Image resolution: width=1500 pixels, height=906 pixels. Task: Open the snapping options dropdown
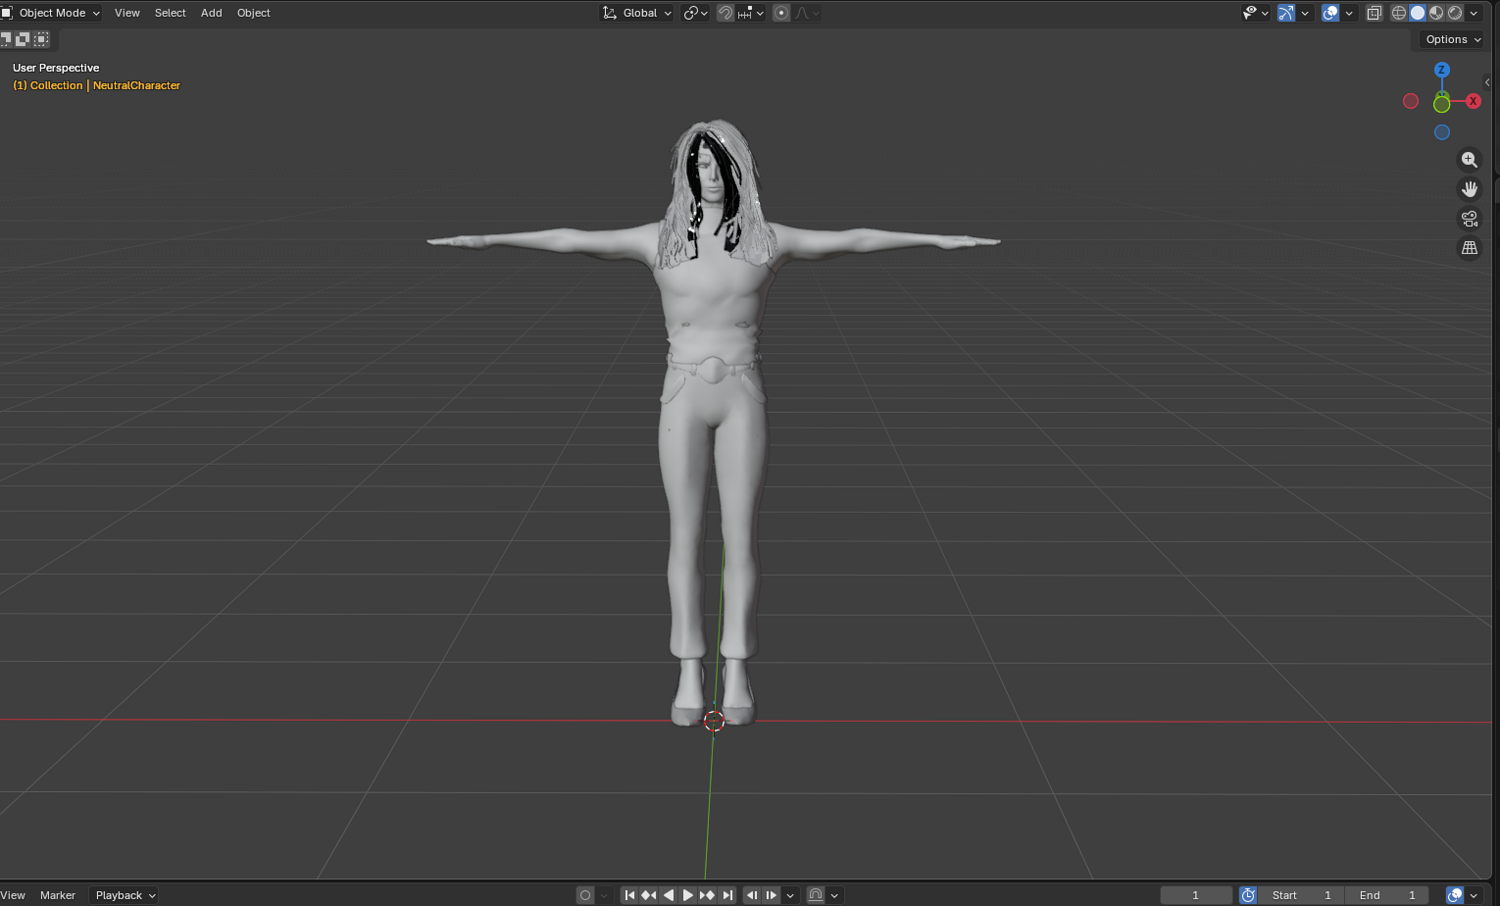750,13
